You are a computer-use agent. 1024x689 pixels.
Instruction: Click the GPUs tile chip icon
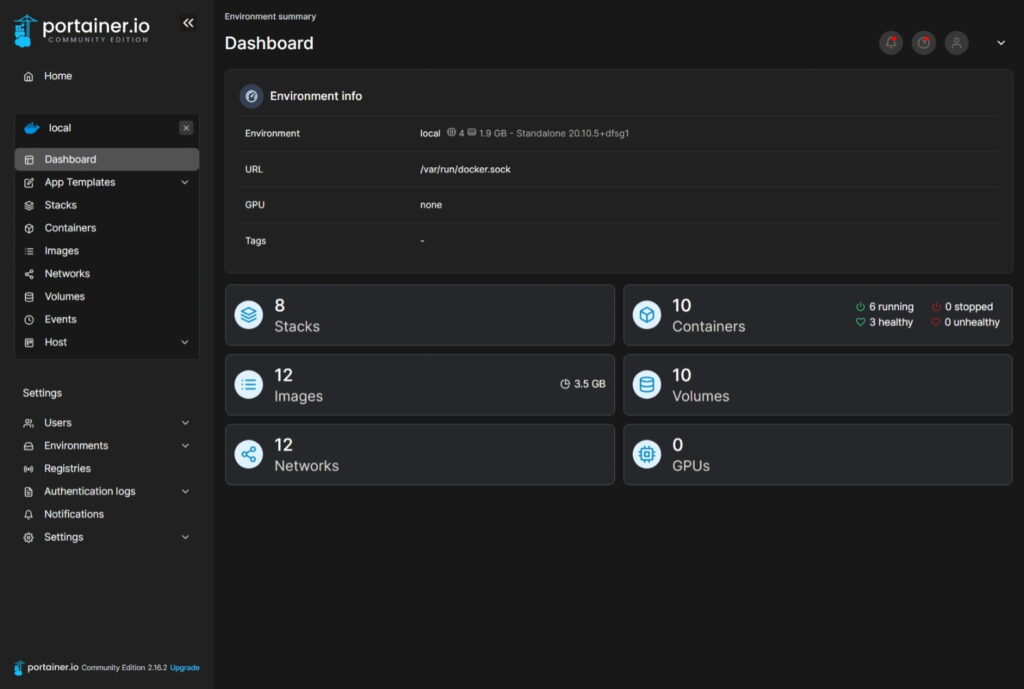point(647,455)
